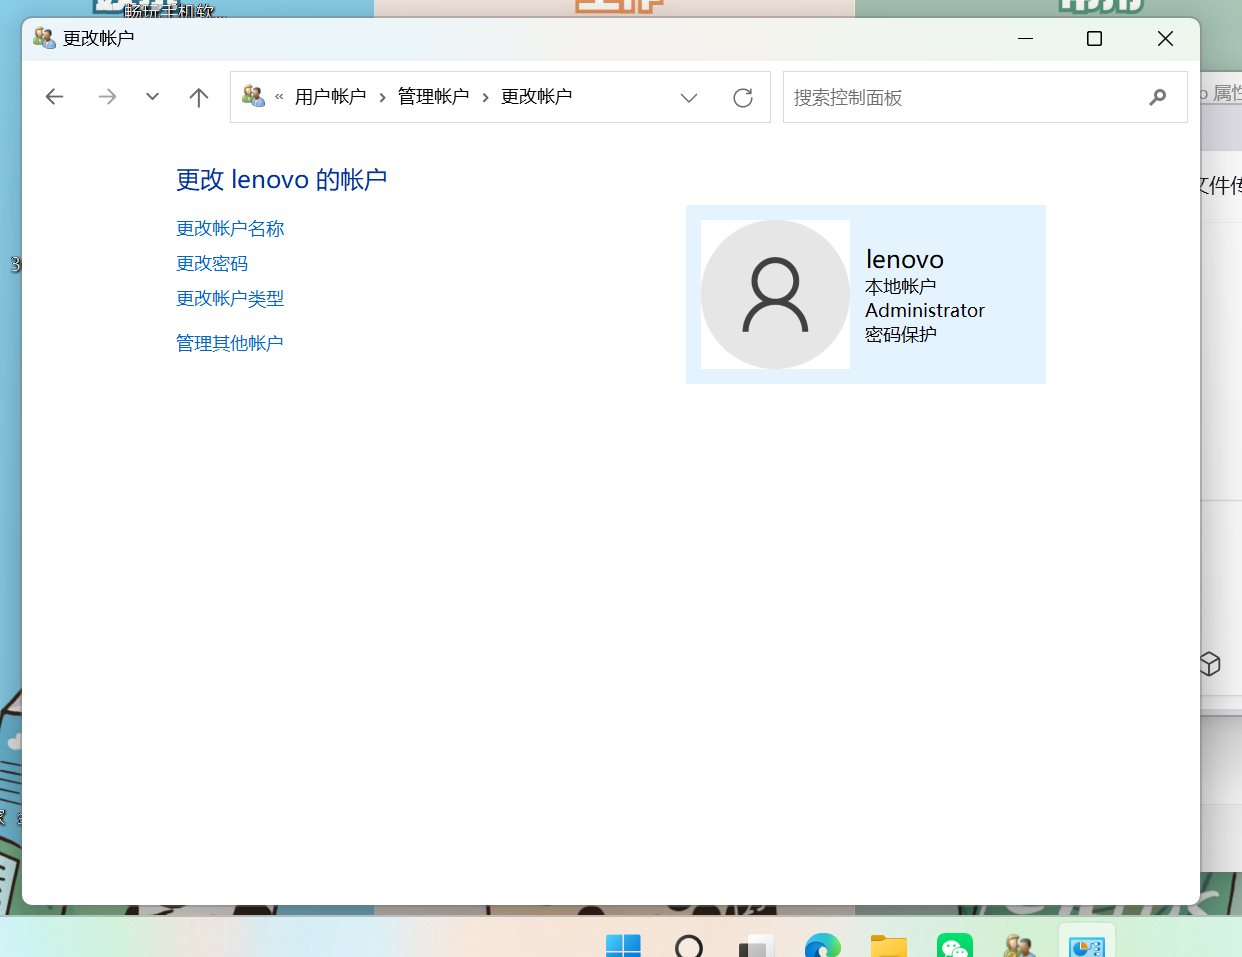Expand the chevron after 管理帐户

coord(485,97)
